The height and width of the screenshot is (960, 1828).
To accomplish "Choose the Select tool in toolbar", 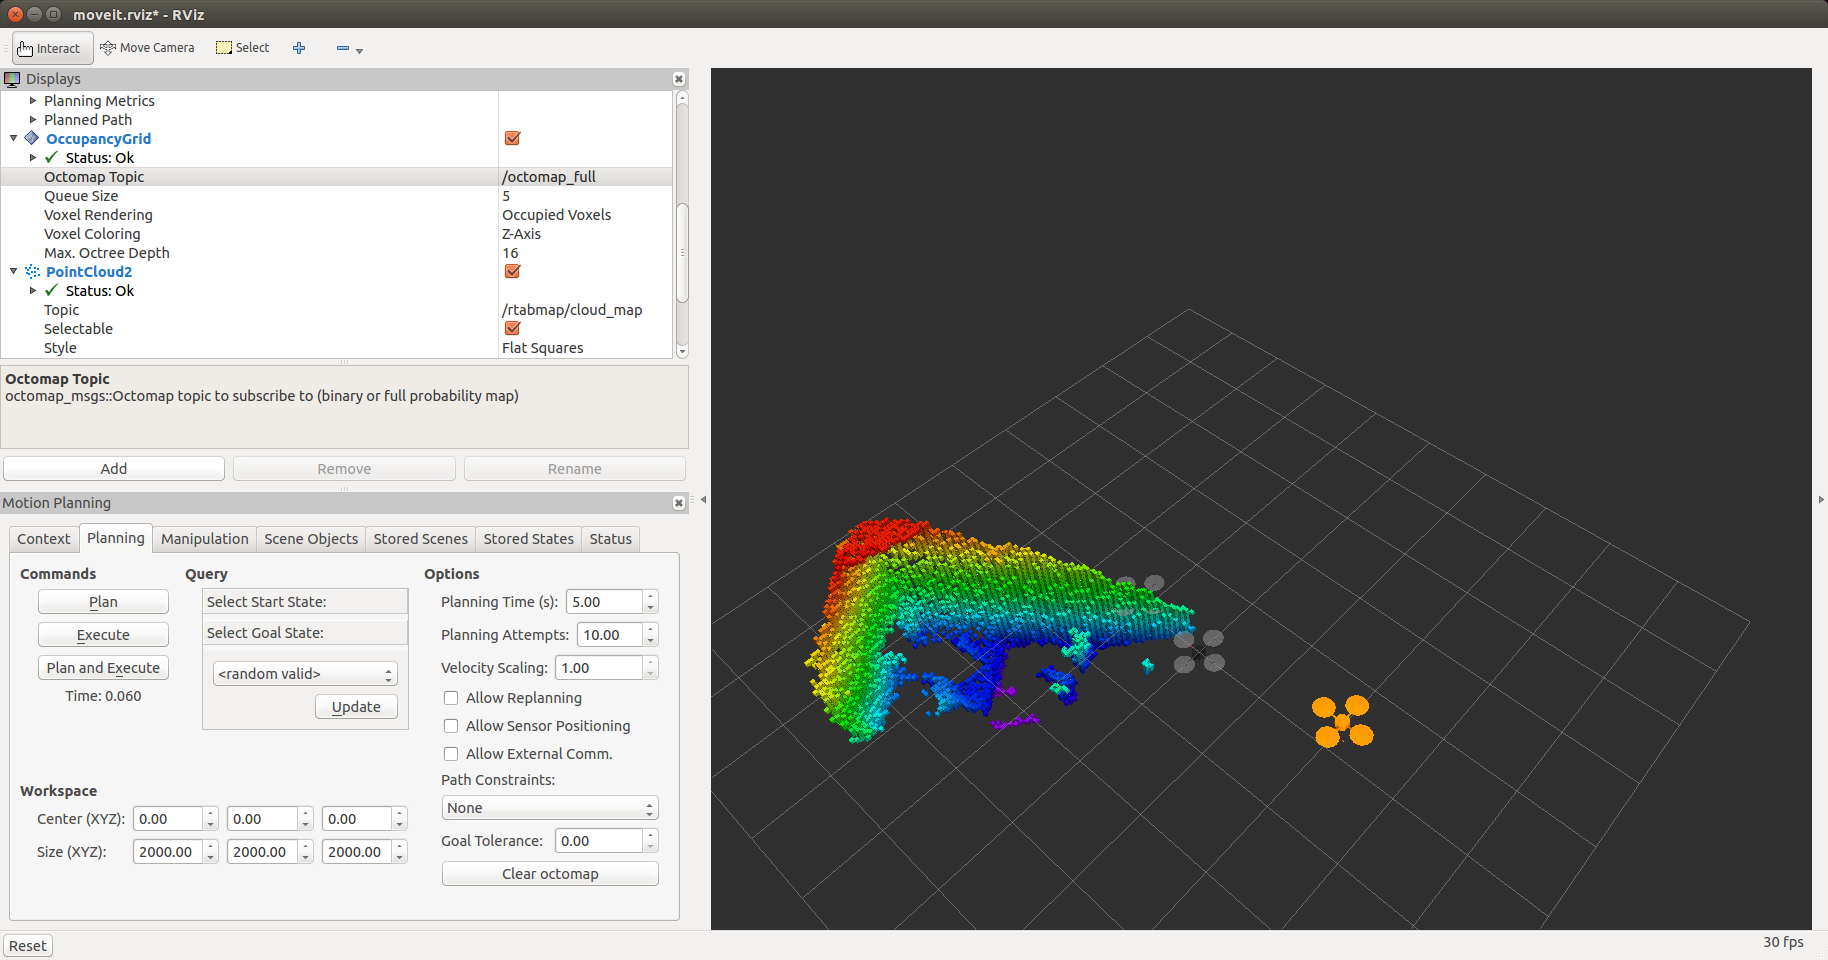I will 243,48.
